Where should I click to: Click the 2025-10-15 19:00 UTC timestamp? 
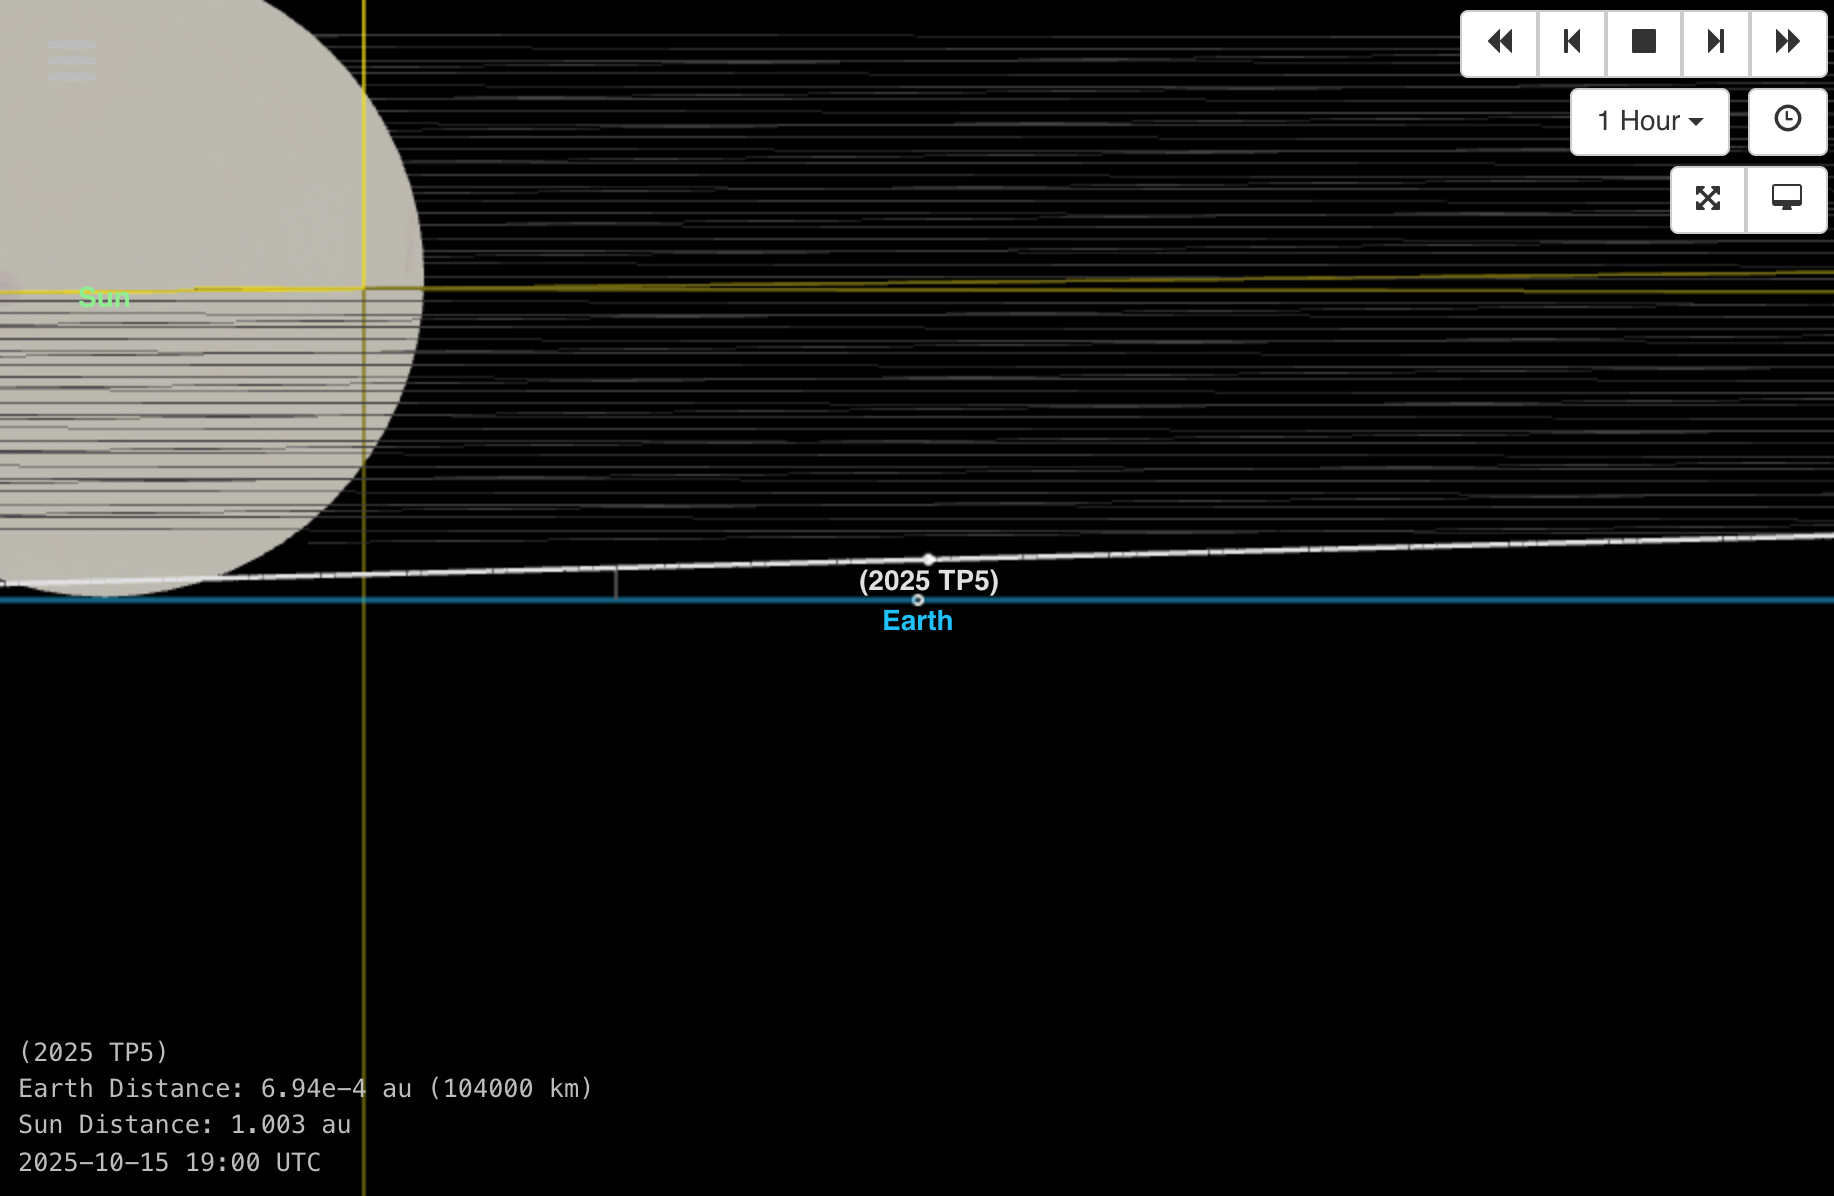coord(169,1162)
